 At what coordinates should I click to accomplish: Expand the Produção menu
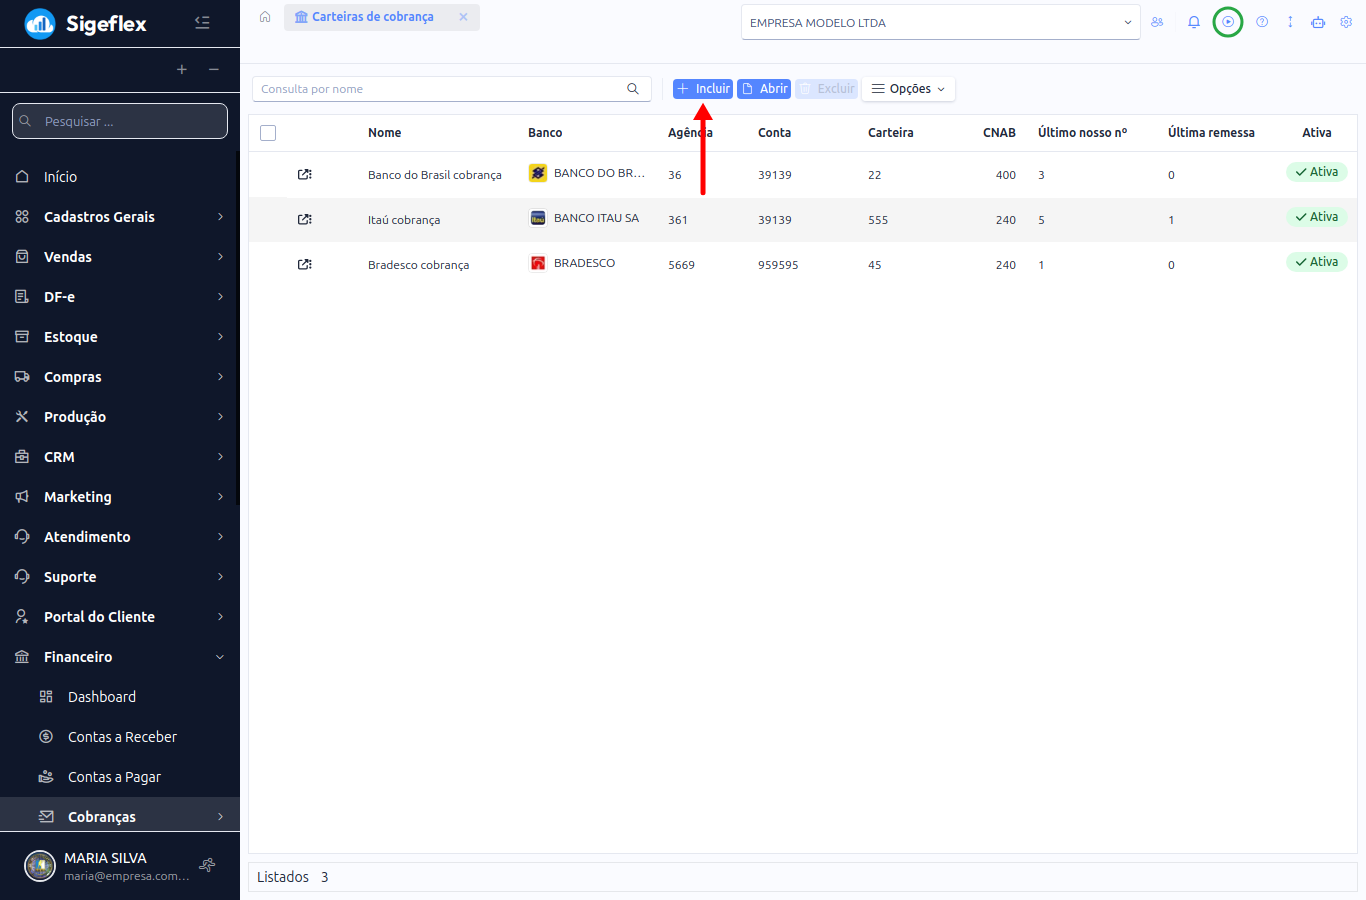click(120, 417)
